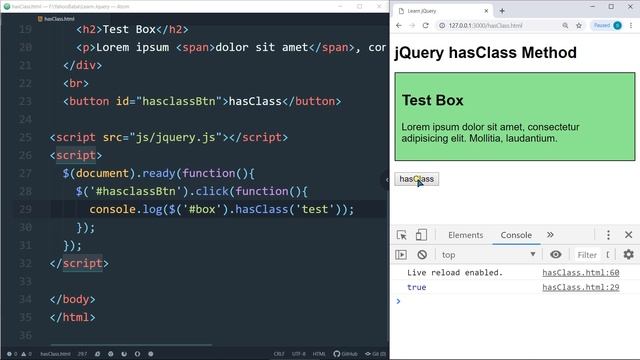This screenshot has width=640, height=360.
Task: Click the zoom magnifier icon in the address bar
Action: (x=565, y=25)
